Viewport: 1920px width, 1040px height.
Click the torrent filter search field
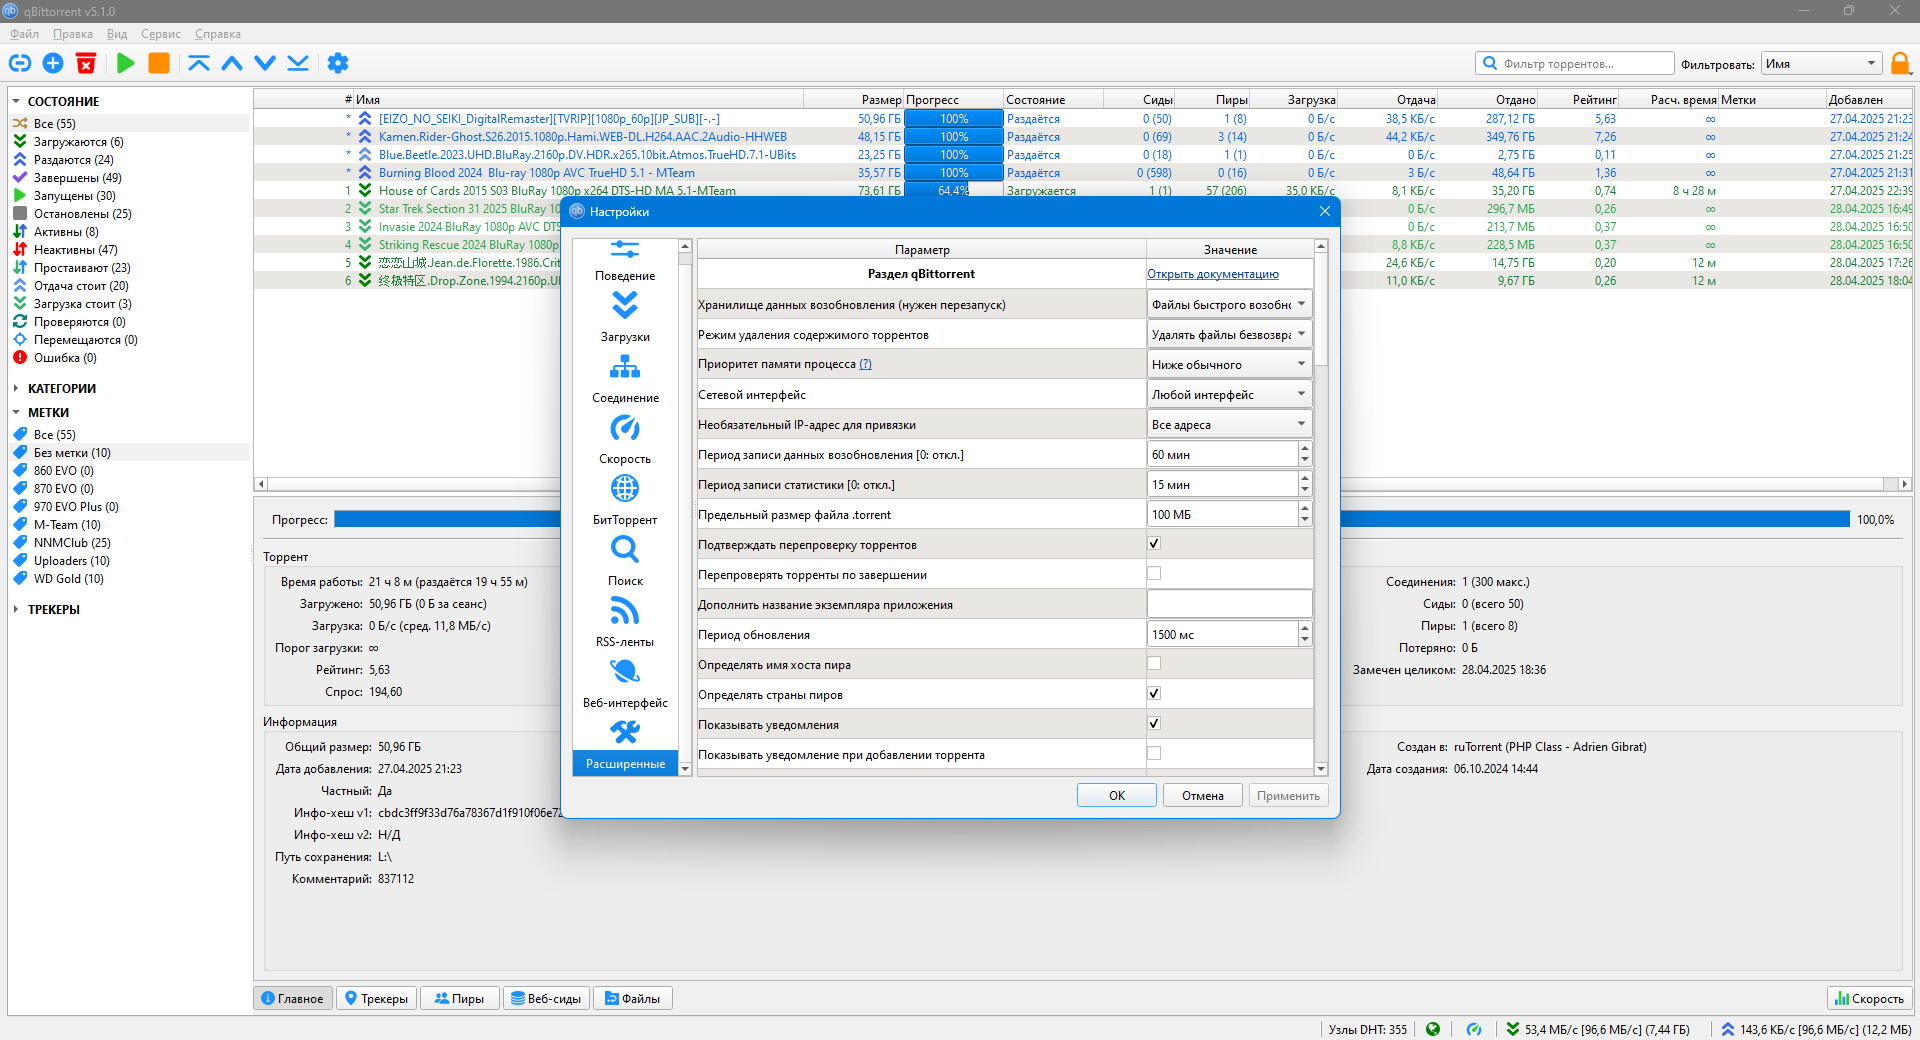(x=1575, y=64)
